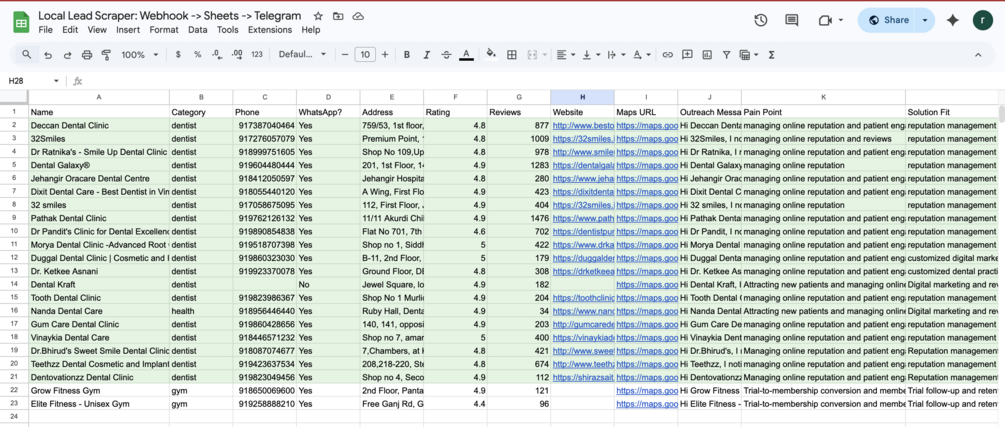Insert a comment
Screen dimensions: 1005x427
(x=687, y=55)
